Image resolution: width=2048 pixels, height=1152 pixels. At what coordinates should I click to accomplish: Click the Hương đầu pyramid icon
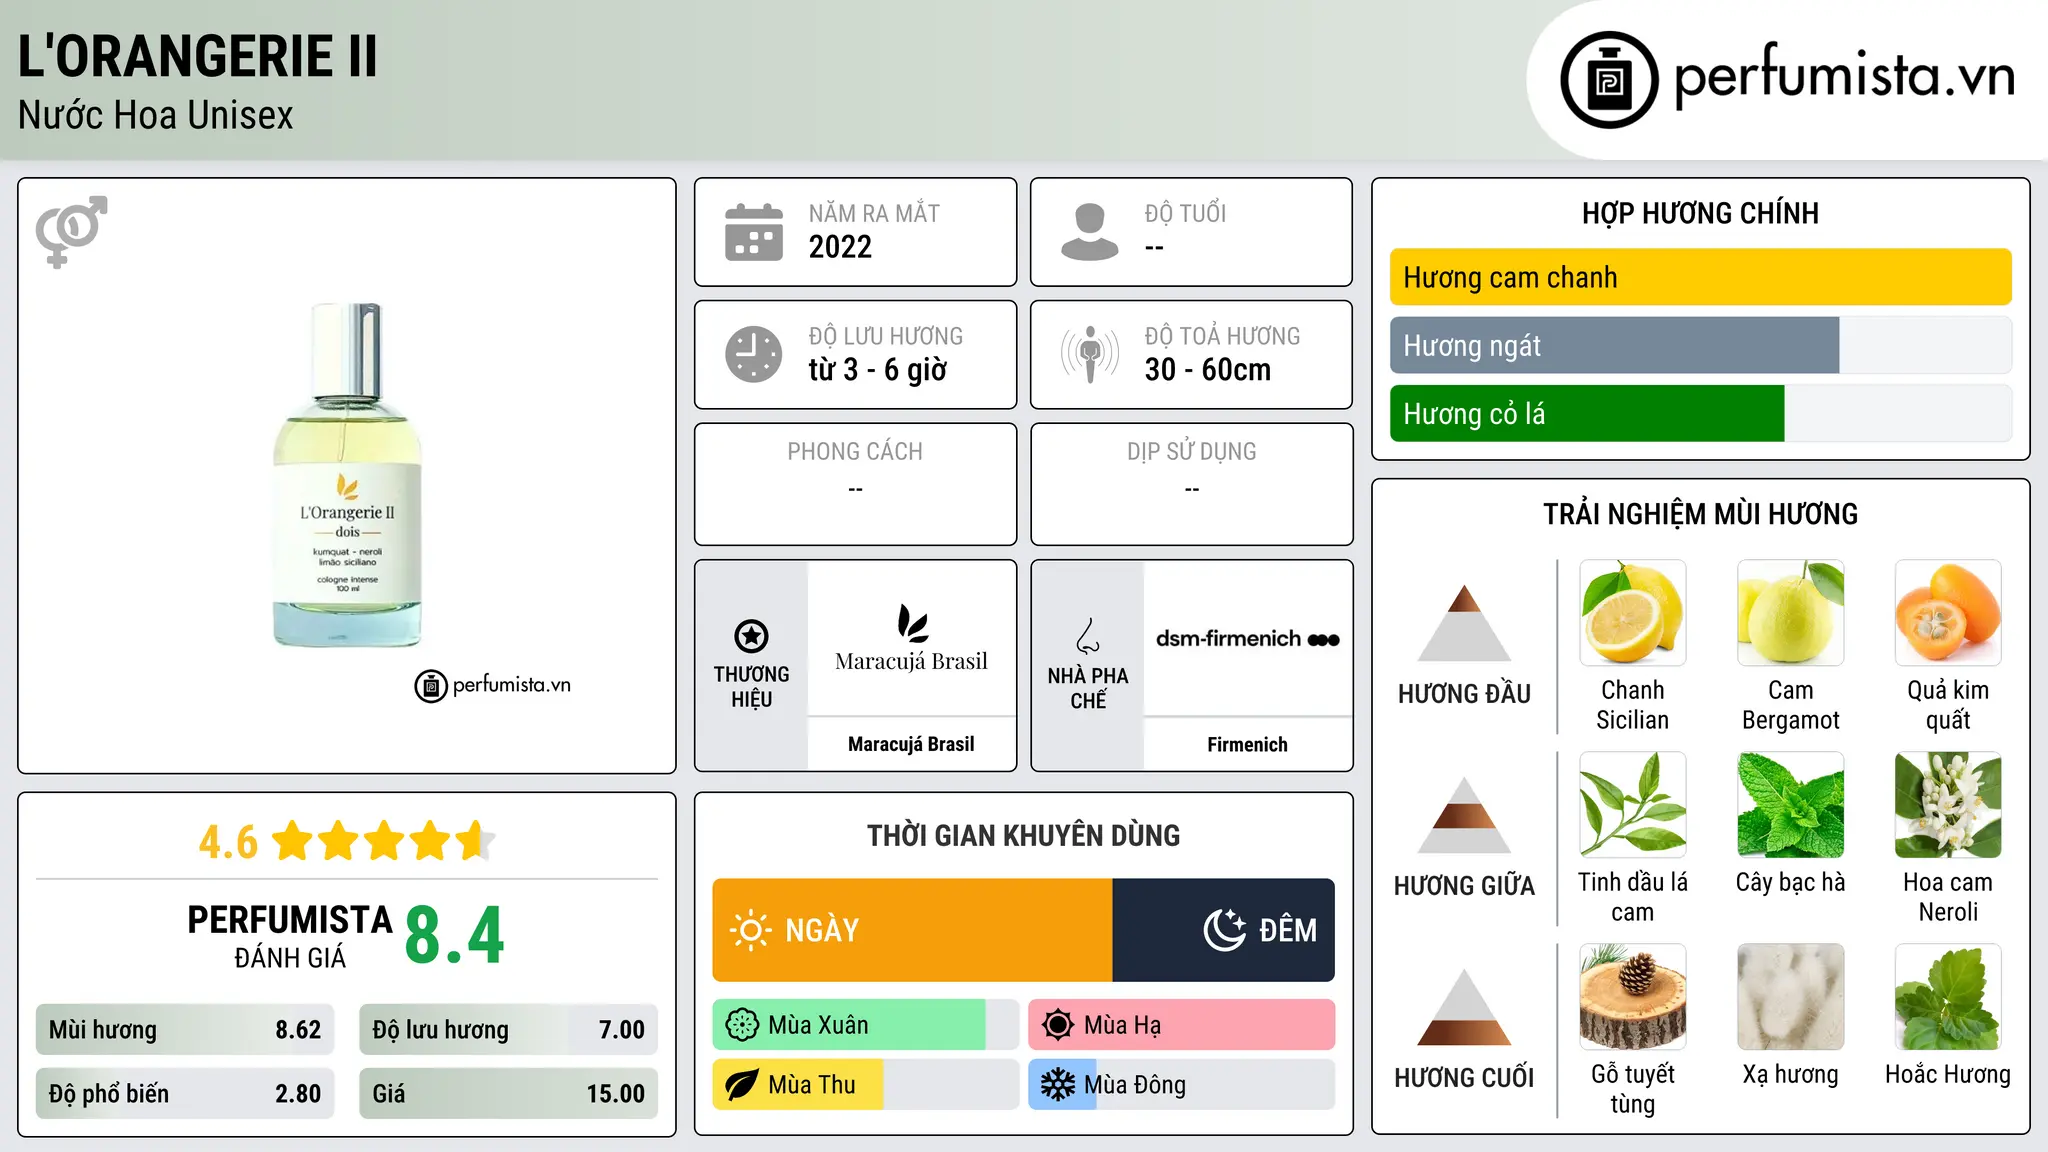click(1464, 623)
